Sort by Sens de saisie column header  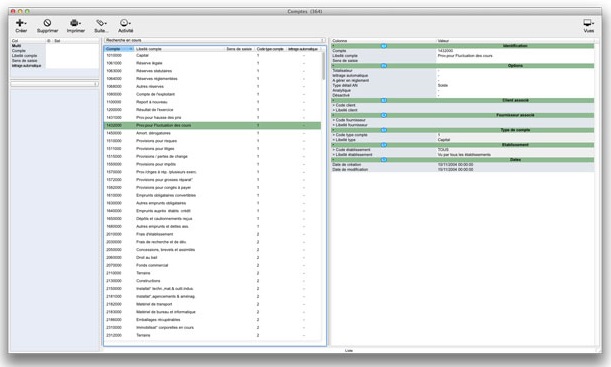tap(239, 49)
